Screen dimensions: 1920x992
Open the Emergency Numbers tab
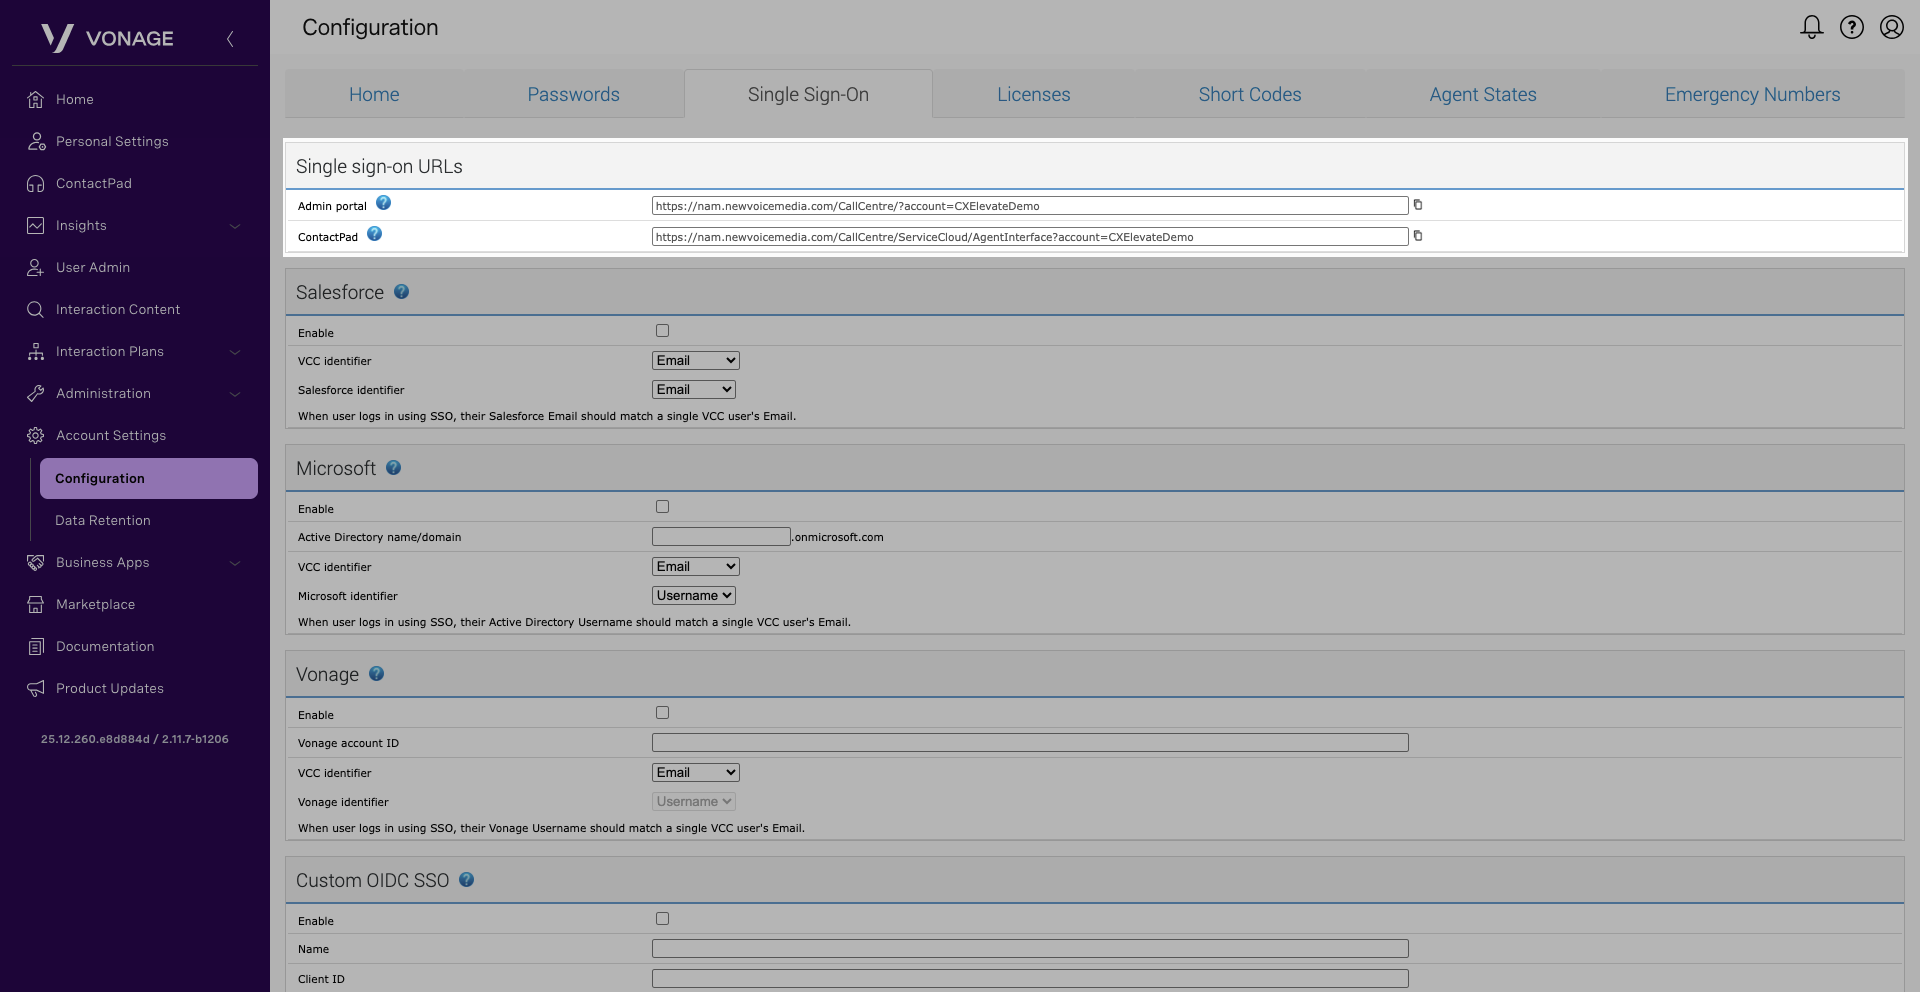tap(1751, 95)
